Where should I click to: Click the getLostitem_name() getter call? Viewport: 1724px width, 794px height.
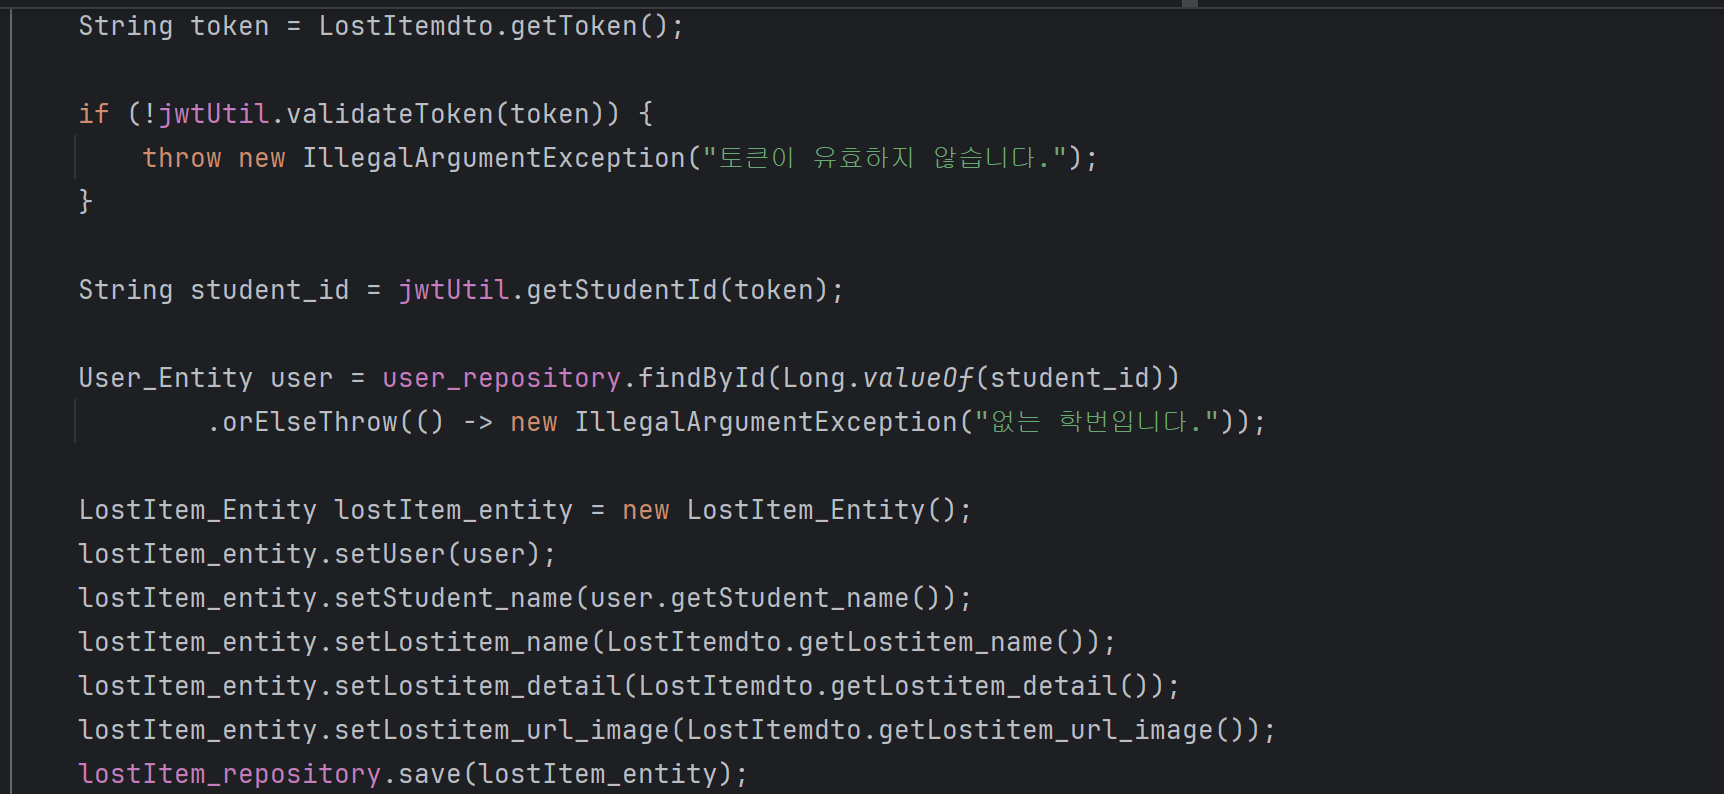[x=942, y=642]
